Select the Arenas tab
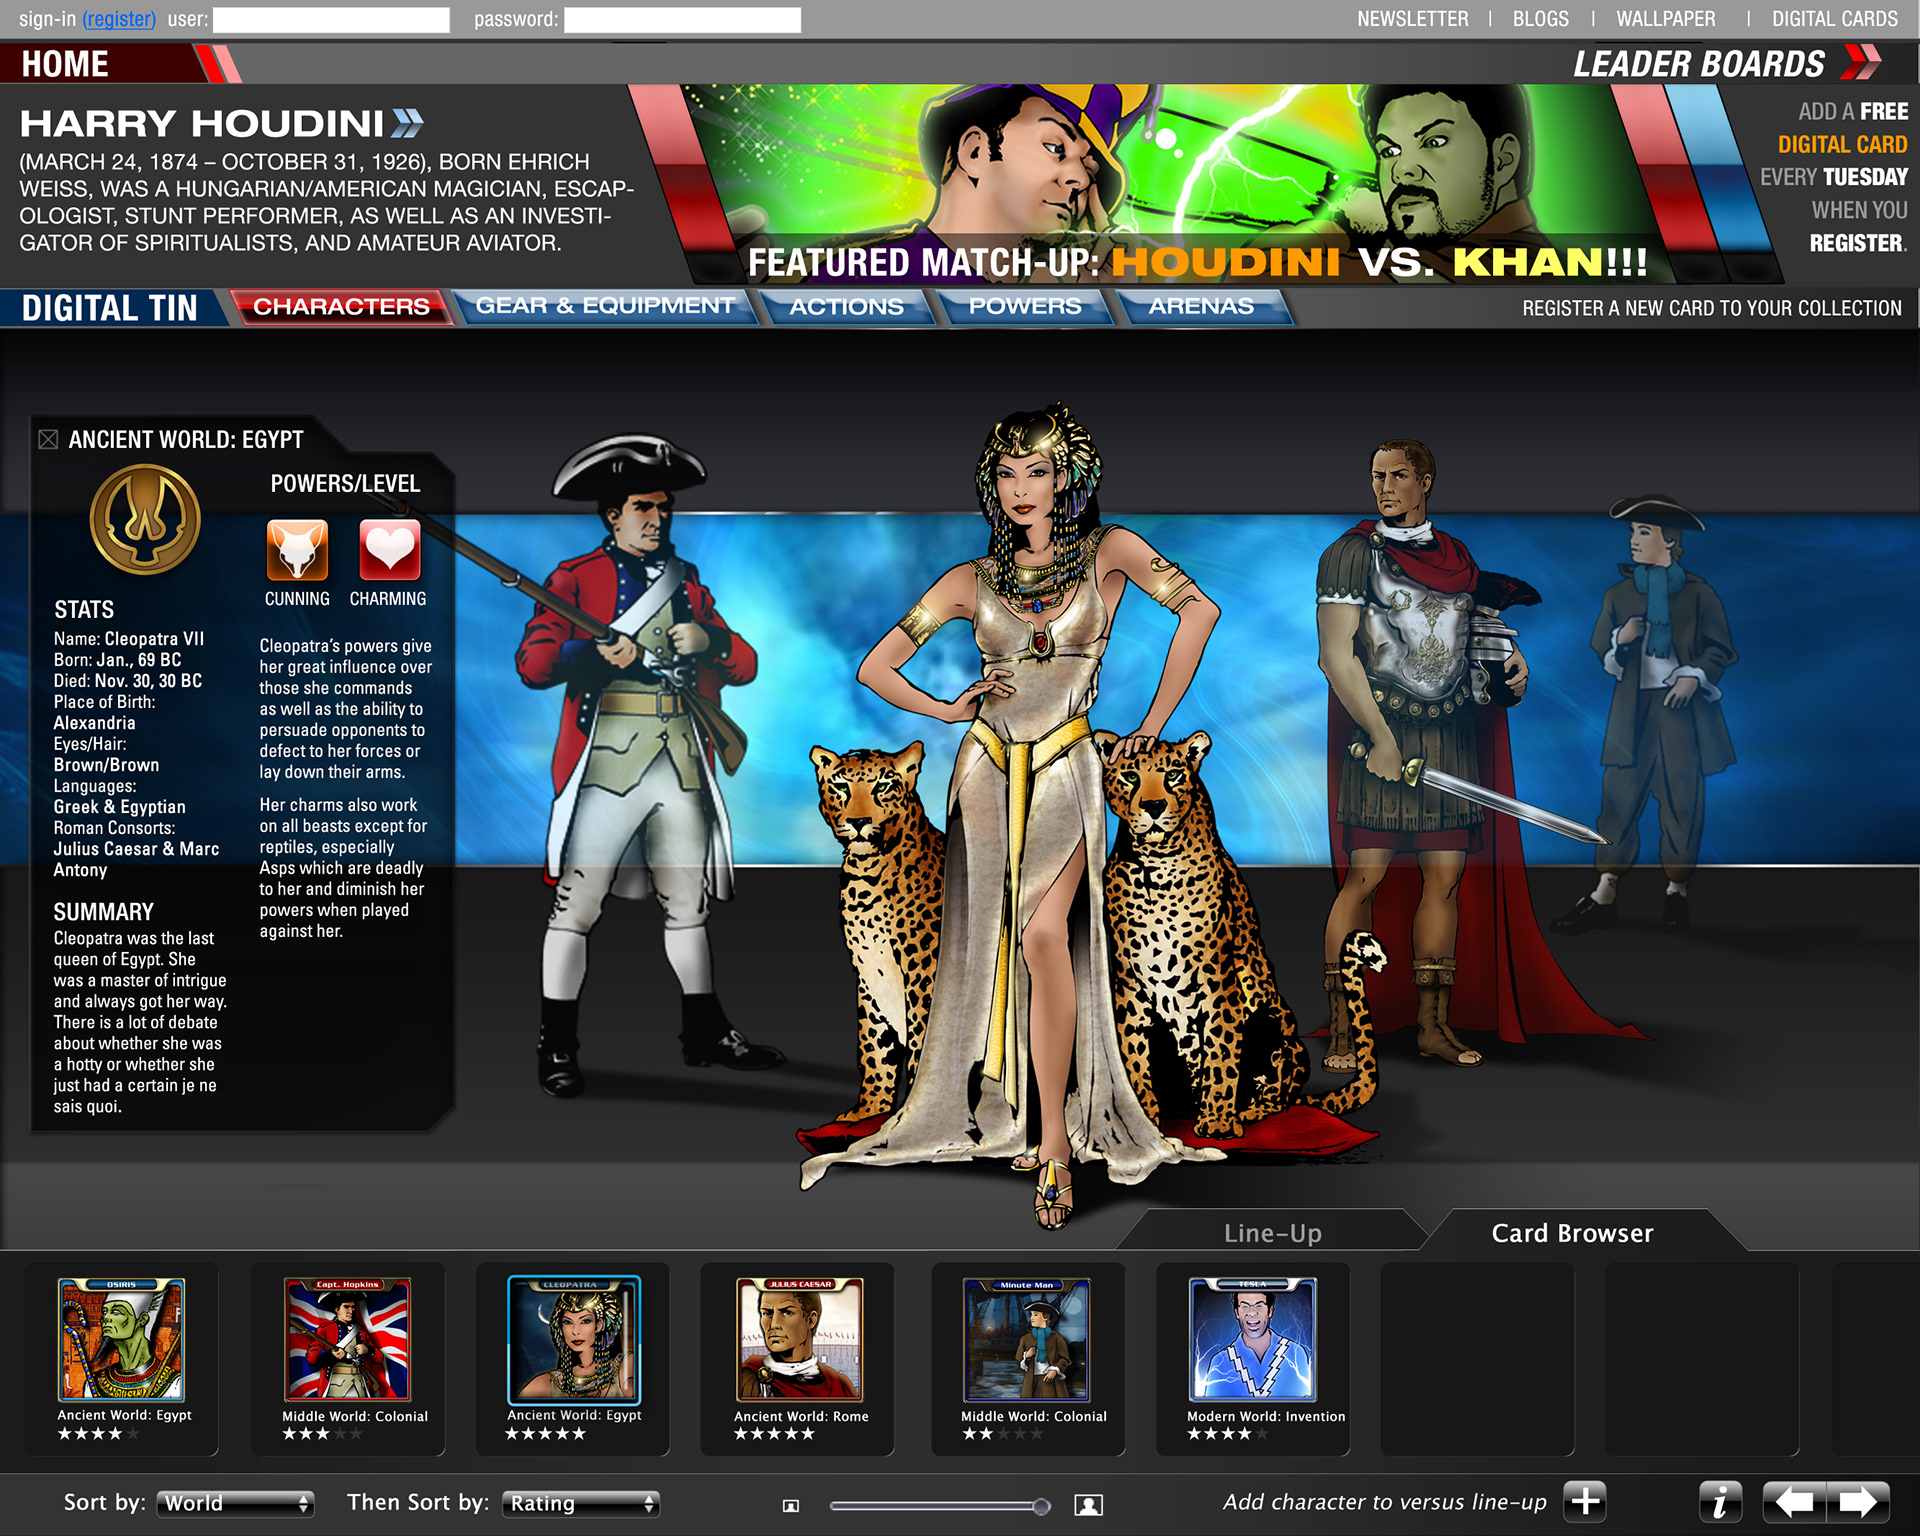This screenshot has height=1536, width=1920. pyautogui.click(x=1201, y=306)
